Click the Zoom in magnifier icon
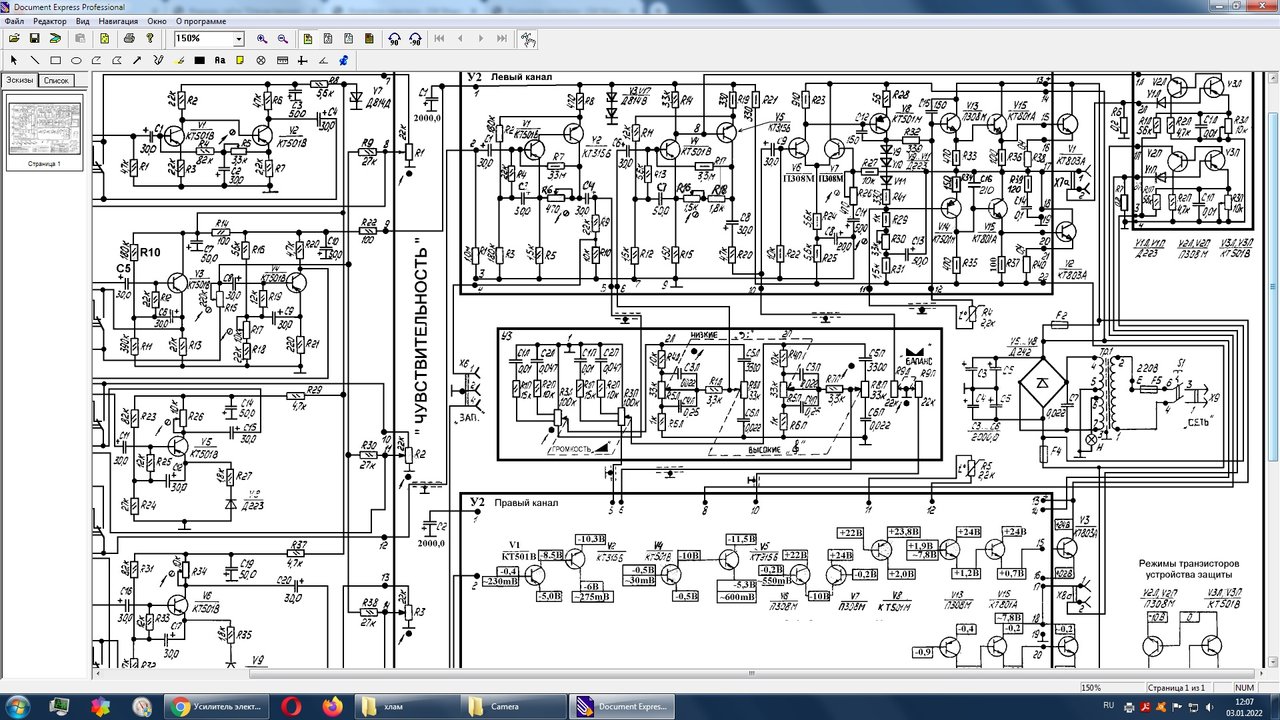Viewport: 1280px width, 720px height. coord(262,38)
